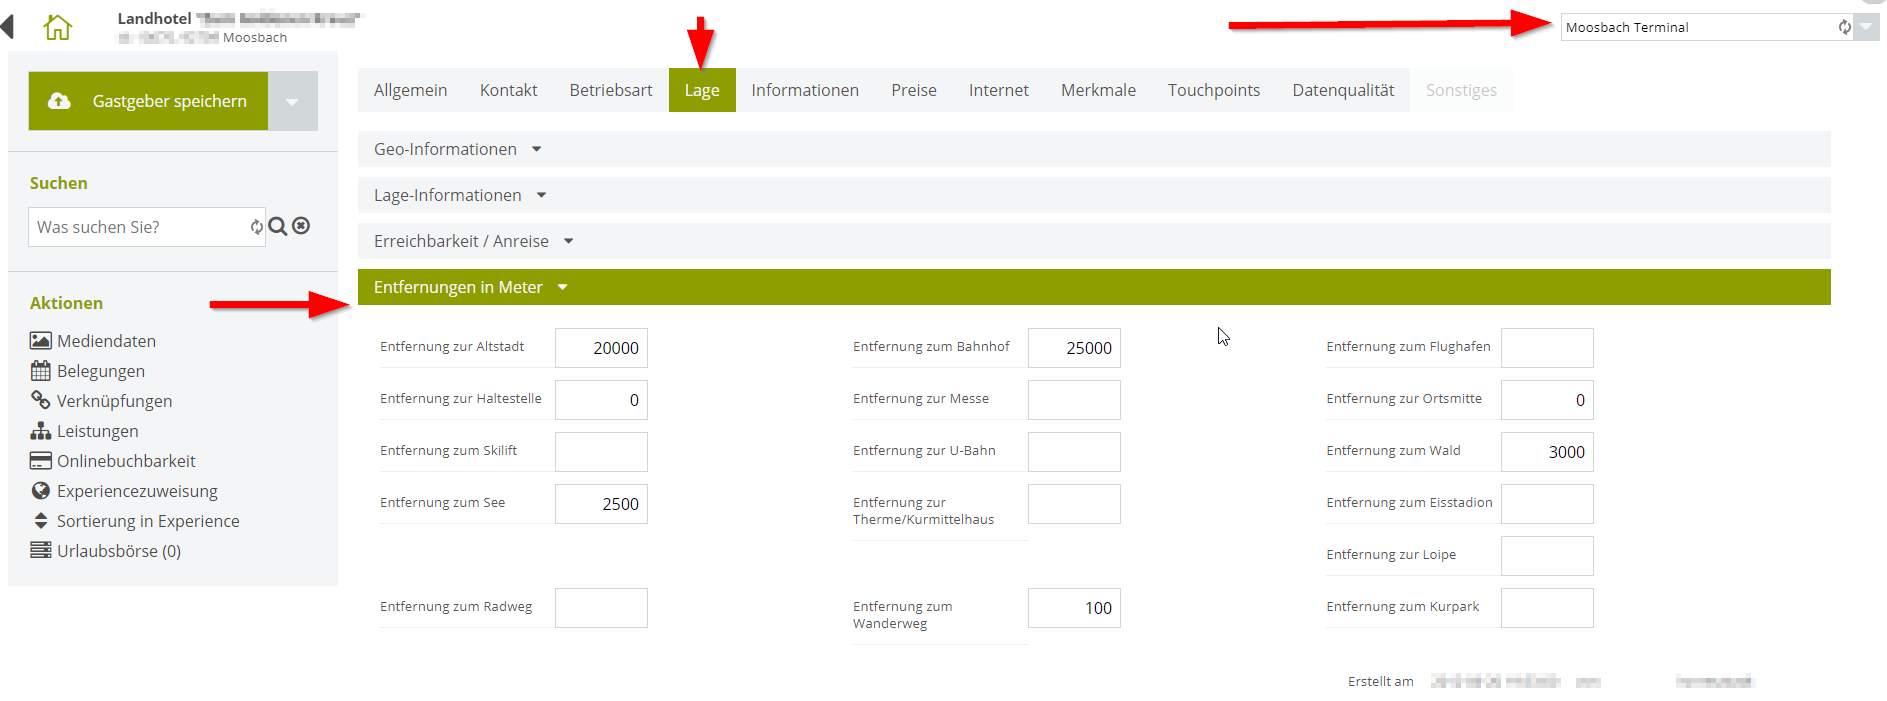This screenshot has width=1887, height=701.
Task: Click the Entfernung zum Bahnhof field
Action: tap(1074, 348)
